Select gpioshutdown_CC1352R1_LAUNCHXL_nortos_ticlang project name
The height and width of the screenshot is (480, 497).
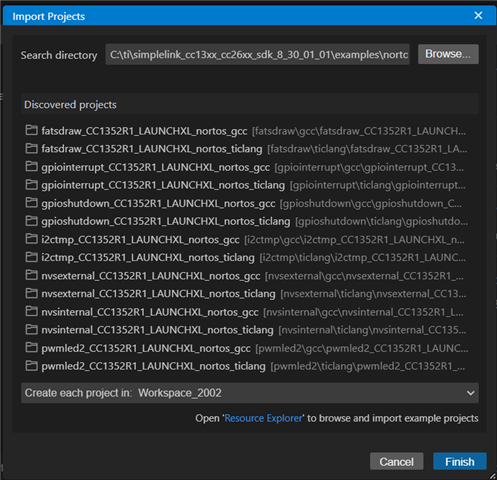(166, 221)
